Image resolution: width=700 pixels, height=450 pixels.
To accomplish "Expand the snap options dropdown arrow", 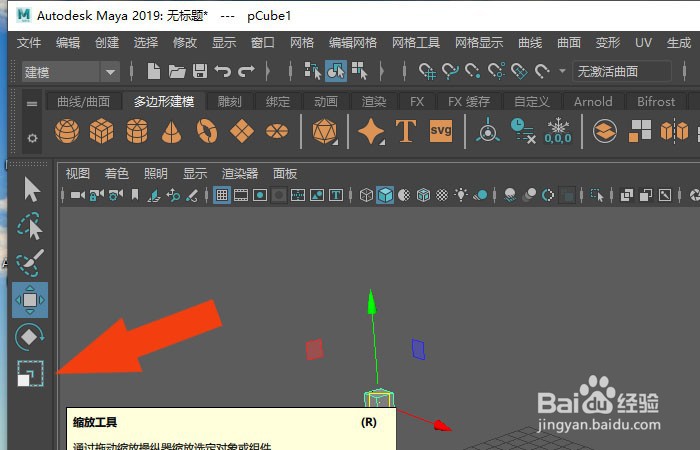I will pyautogui.click(x=562, y=71).
